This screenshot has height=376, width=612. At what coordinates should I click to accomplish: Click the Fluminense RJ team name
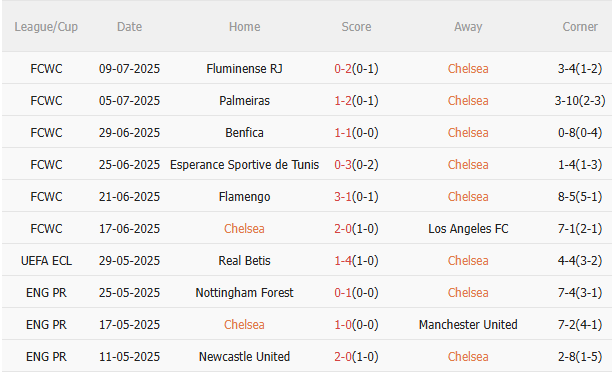[x=244, y=69]
